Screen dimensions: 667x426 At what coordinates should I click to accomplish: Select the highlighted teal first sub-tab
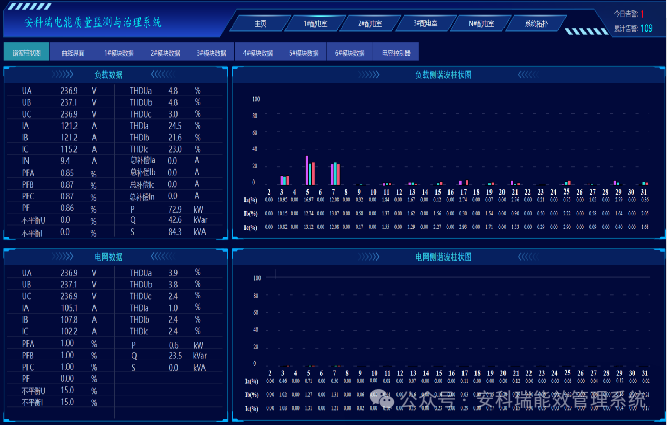pos(26,52)
